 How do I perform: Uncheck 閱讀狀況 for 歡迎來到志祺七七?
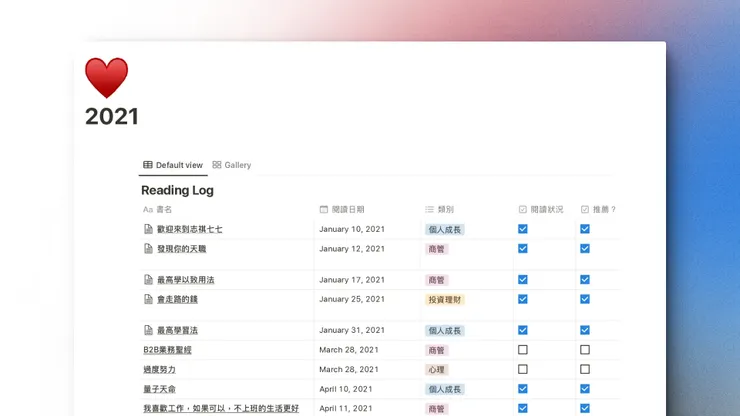coord(522,229)
